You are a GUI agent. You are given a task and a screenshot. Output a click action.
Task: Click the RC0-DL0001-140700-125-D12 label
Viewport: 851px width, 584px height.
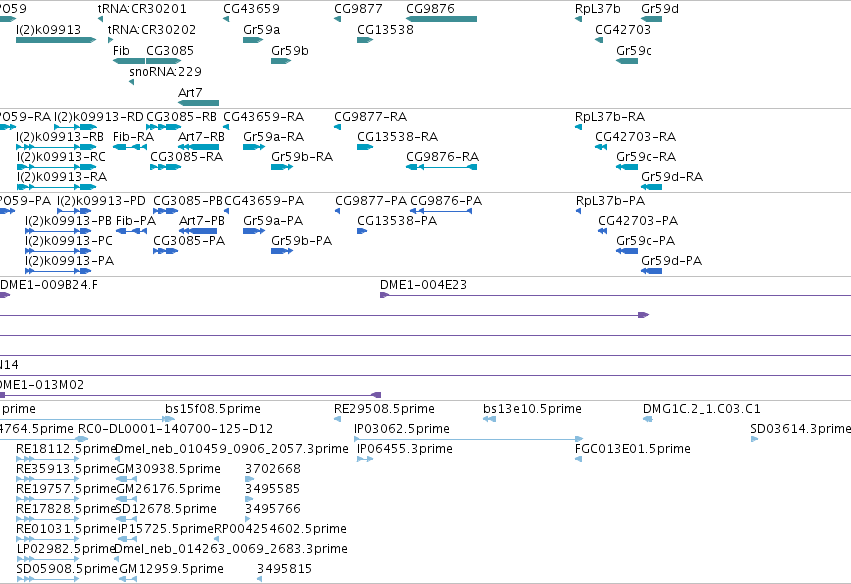click(x=175, y=429)
